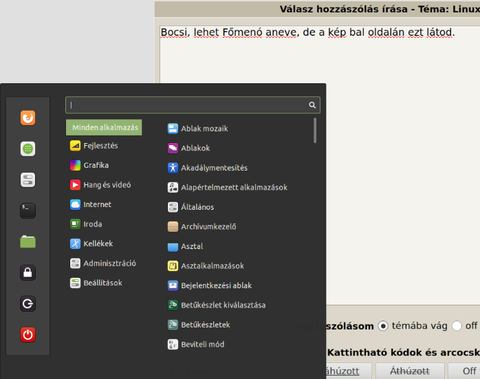
Task: Open the Beállítások category
Action: pyautogui.click(x=96, y=283)
